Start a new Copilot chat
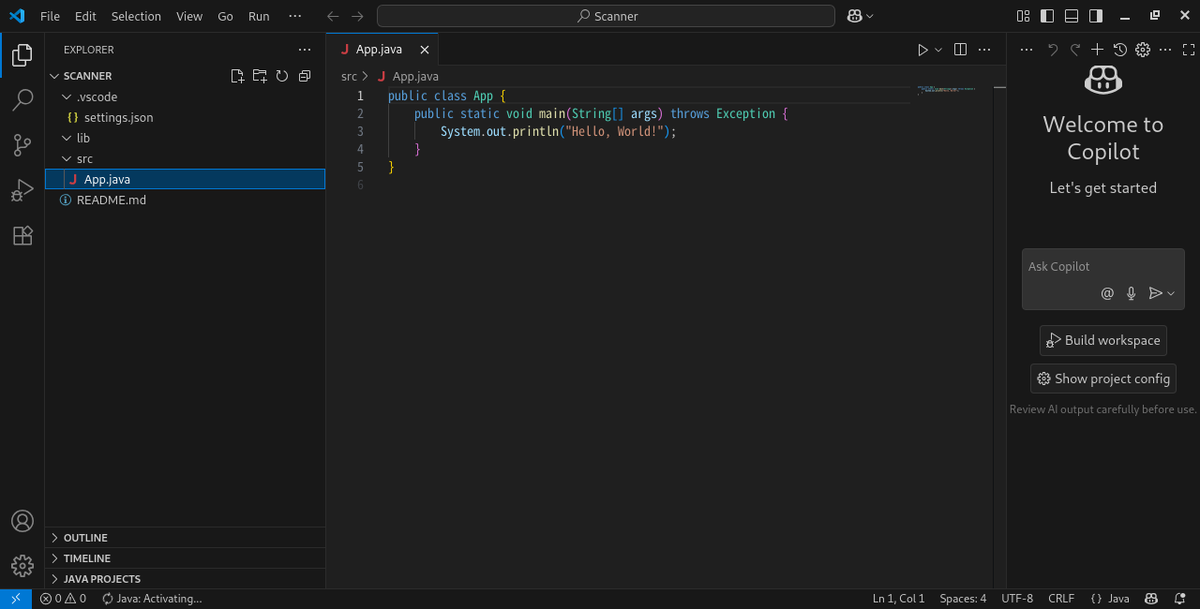 [x=1097, y=49]
